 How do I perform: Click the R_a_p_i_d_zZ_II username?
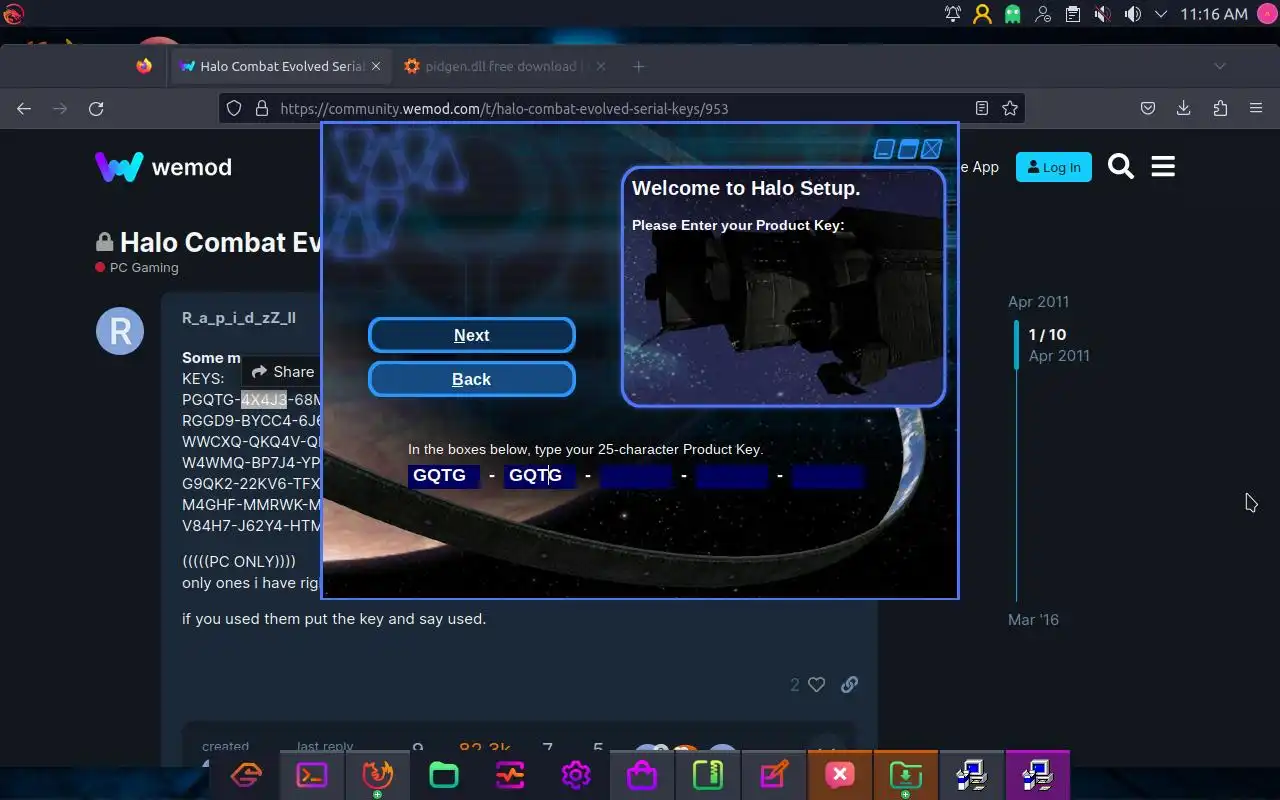click(x=239, y=318)
